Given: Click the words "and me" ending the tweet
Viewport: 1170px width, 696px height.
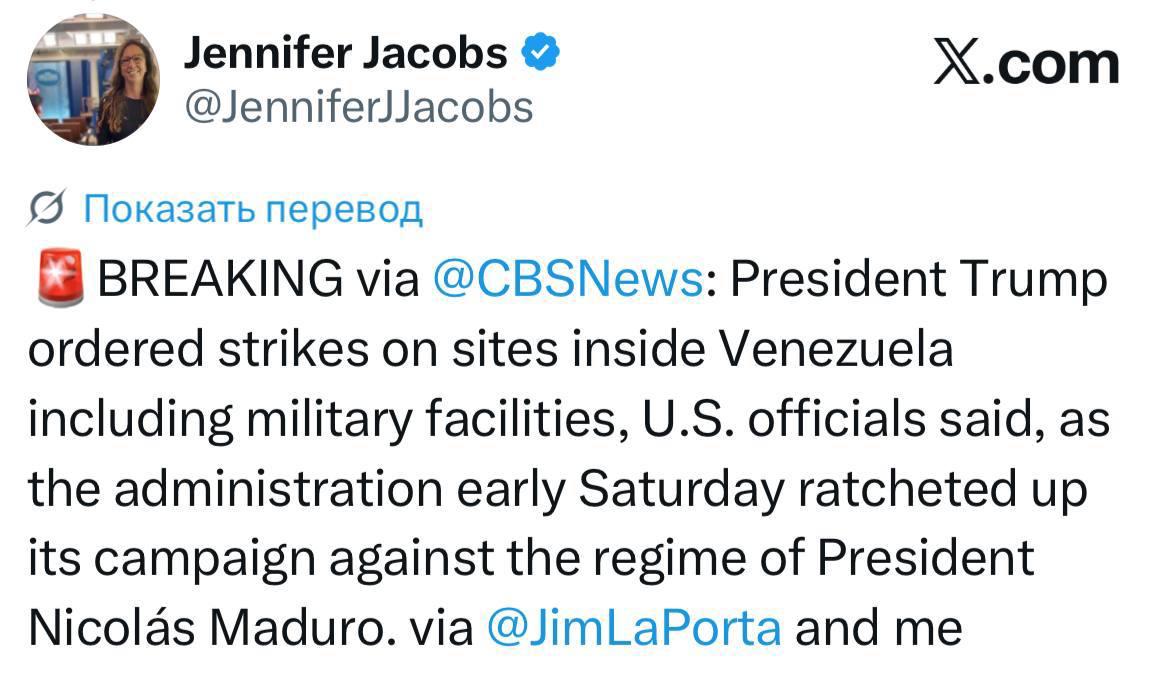Looking at the screenshot, I should tap(878, 628).
